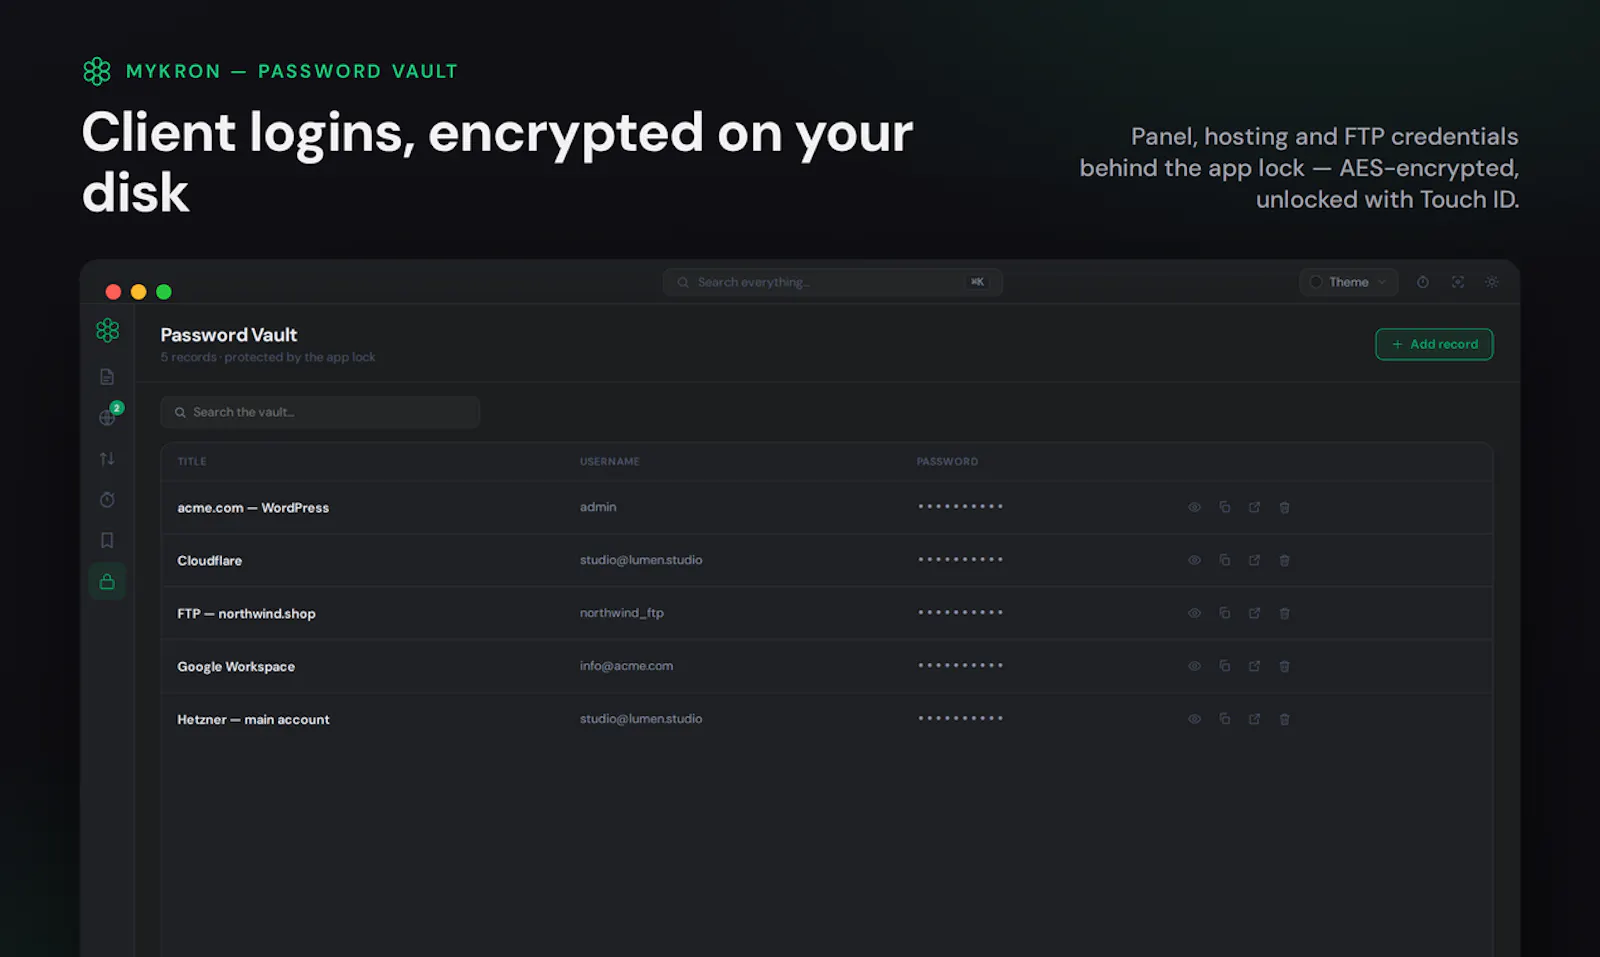The image size is (1600, 957).
Task: Select the lock Password Vault sidebar icon
Action: pyautogui.click(x=107, y=581)
